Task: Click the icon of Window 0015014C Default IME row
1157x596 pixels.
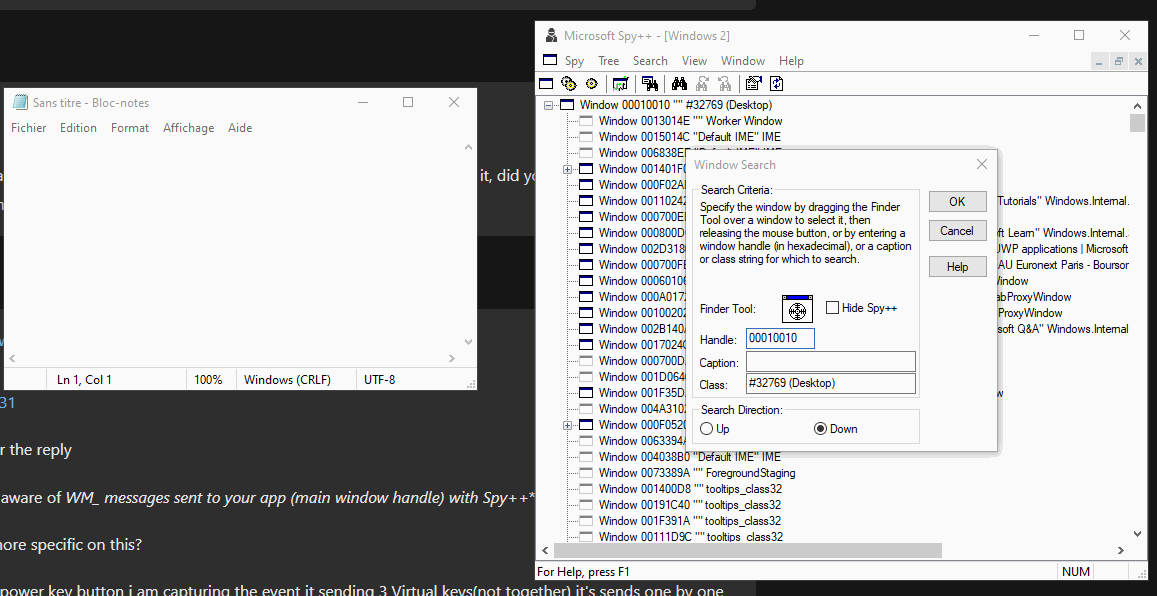Action: pos(586,136)
